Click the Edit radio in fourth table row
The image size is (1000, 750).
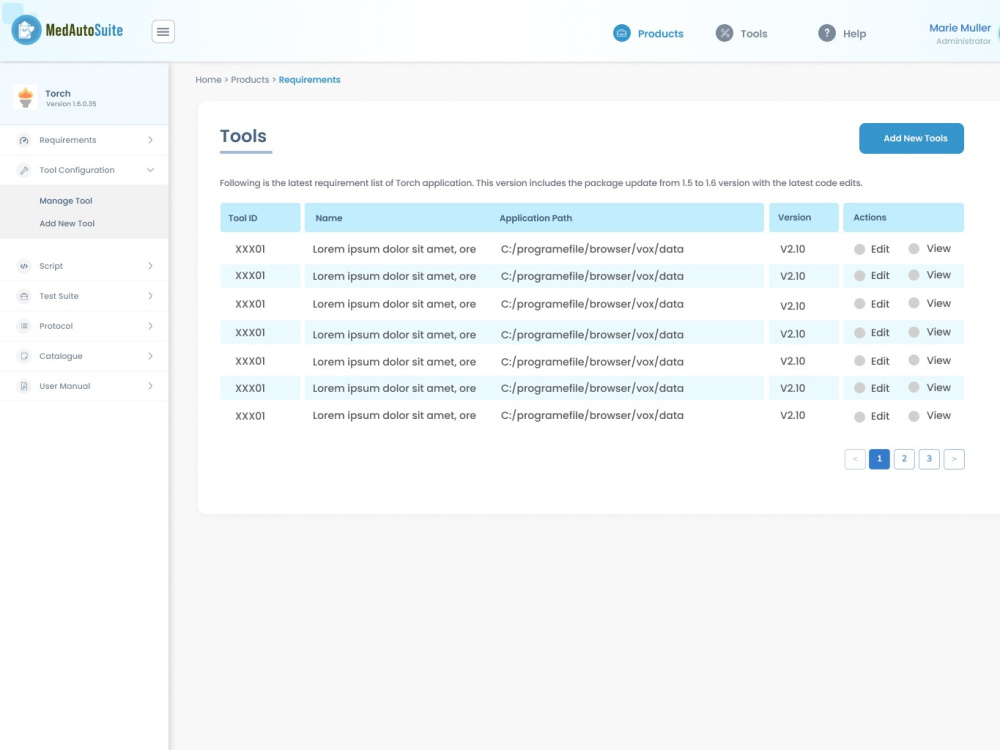(860, 333)
